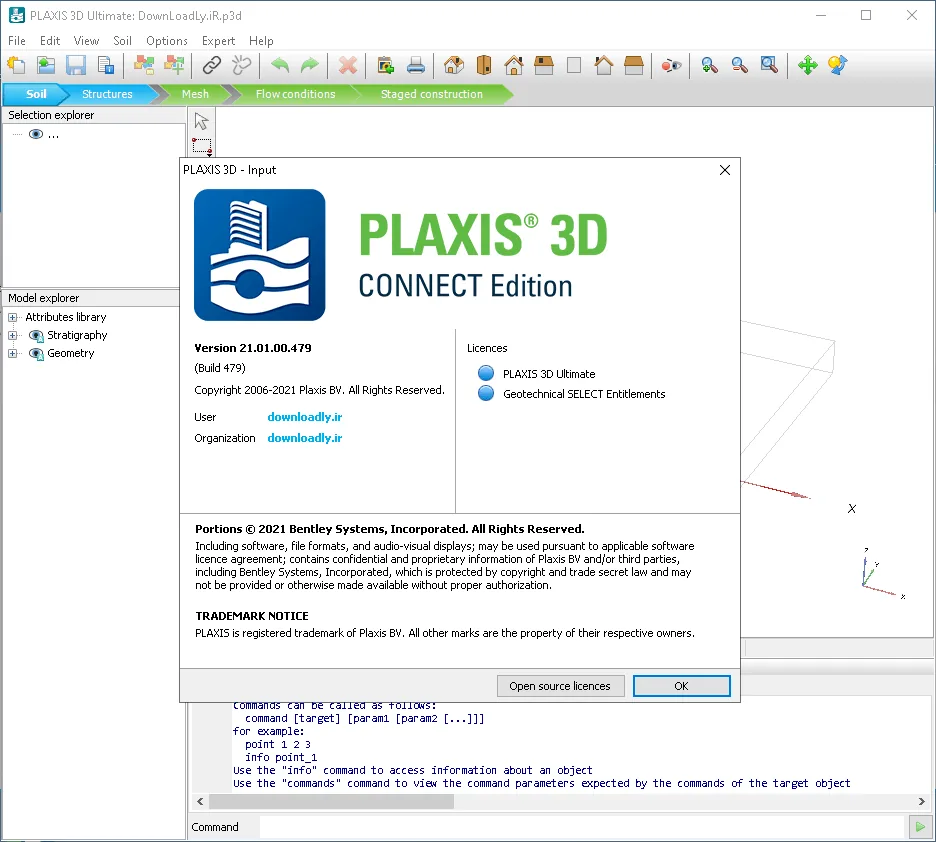Click the Redo arrow icon
This screenshot has height=842, width=936.
coord(309,65)
